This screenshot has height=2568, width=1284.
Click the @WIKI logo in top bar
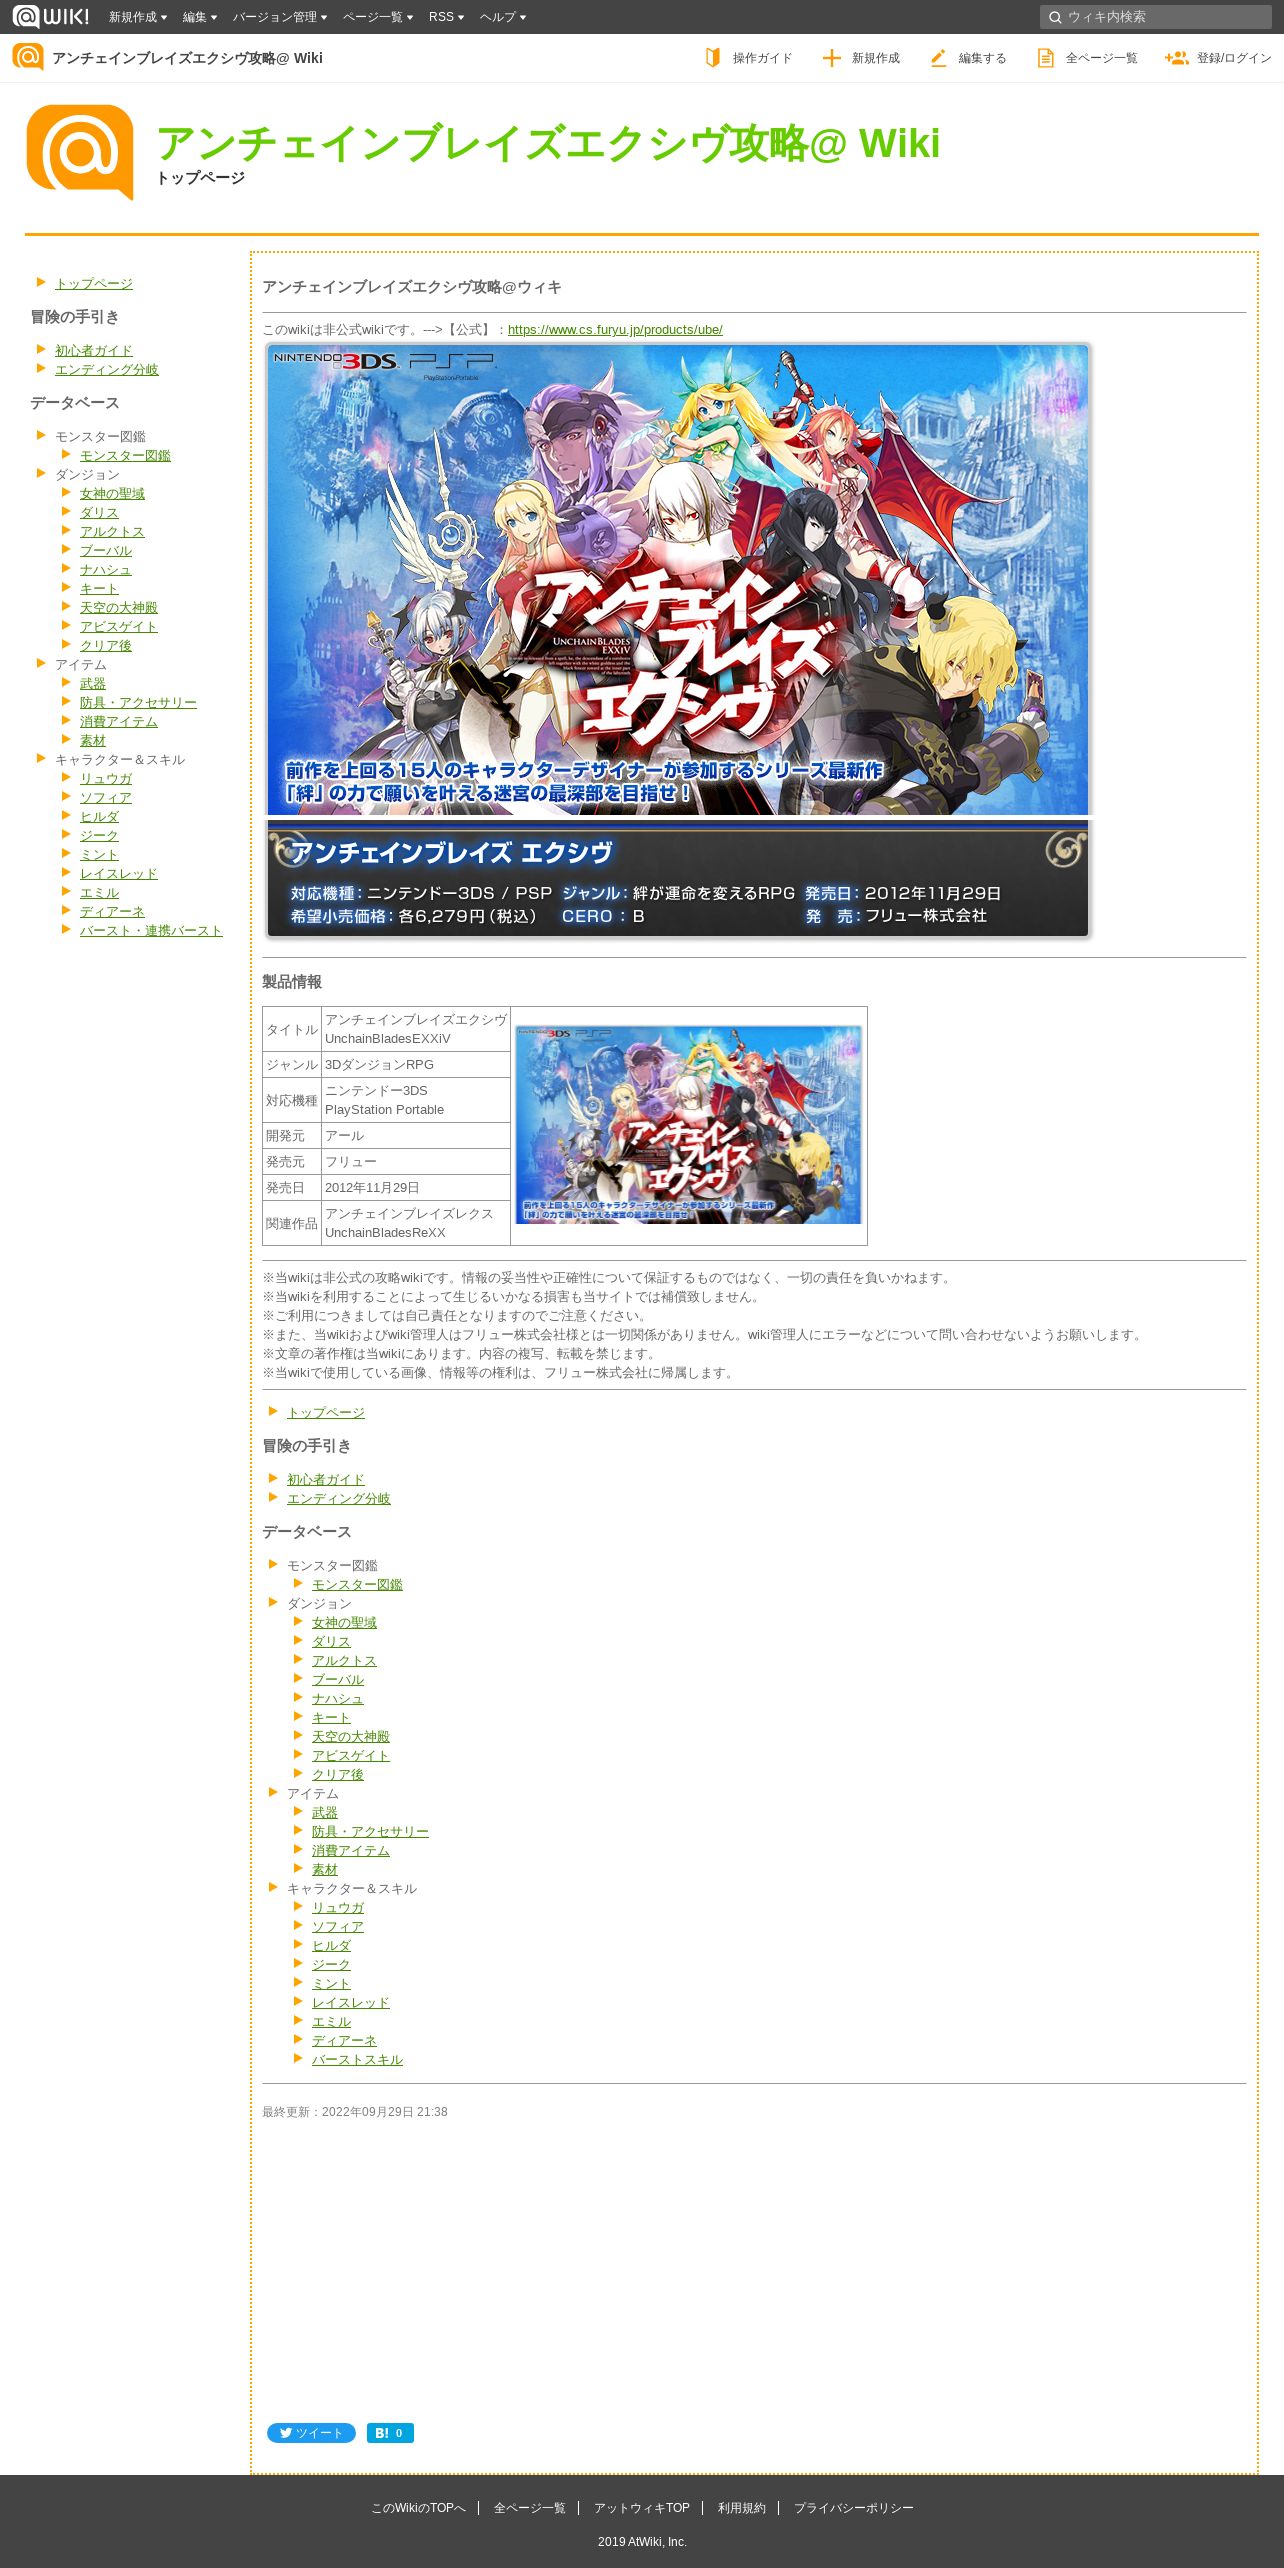coord(50,17)
